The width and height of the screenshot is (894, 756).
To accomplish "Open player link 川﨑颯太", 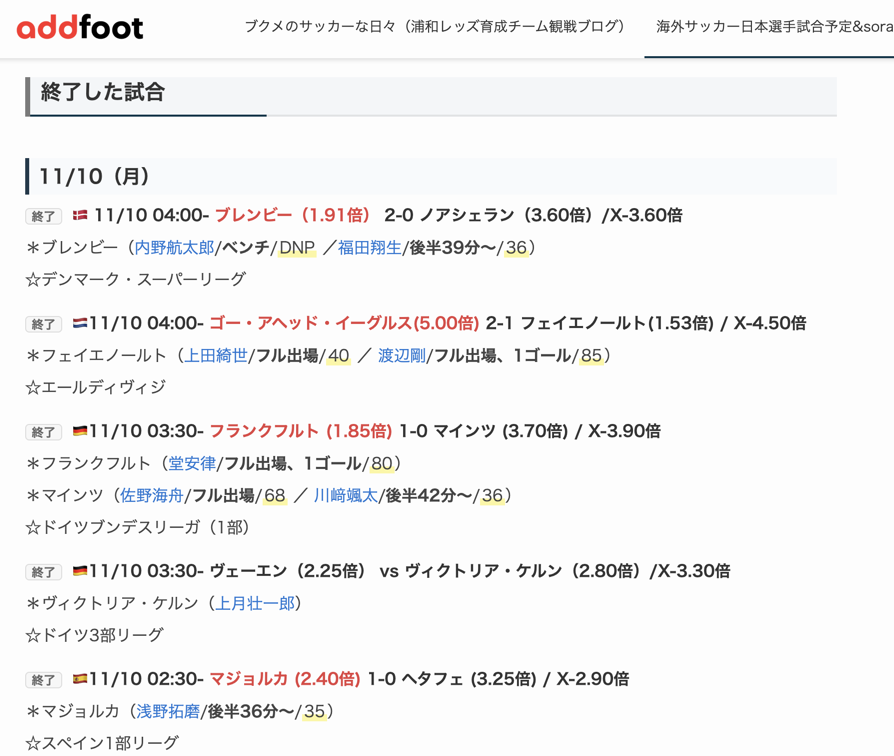I will 346,495.
